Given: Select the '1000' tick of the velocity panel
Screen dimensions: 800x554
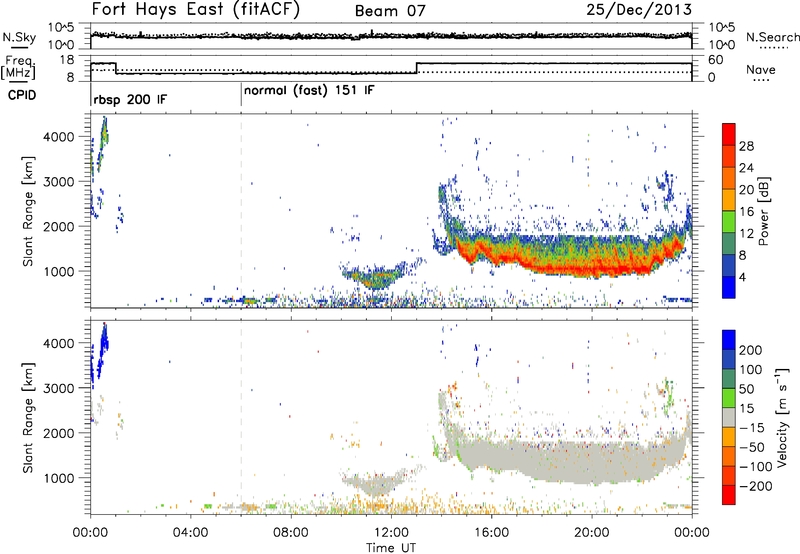Looking at the screenshot, I should tap(59, 478).
